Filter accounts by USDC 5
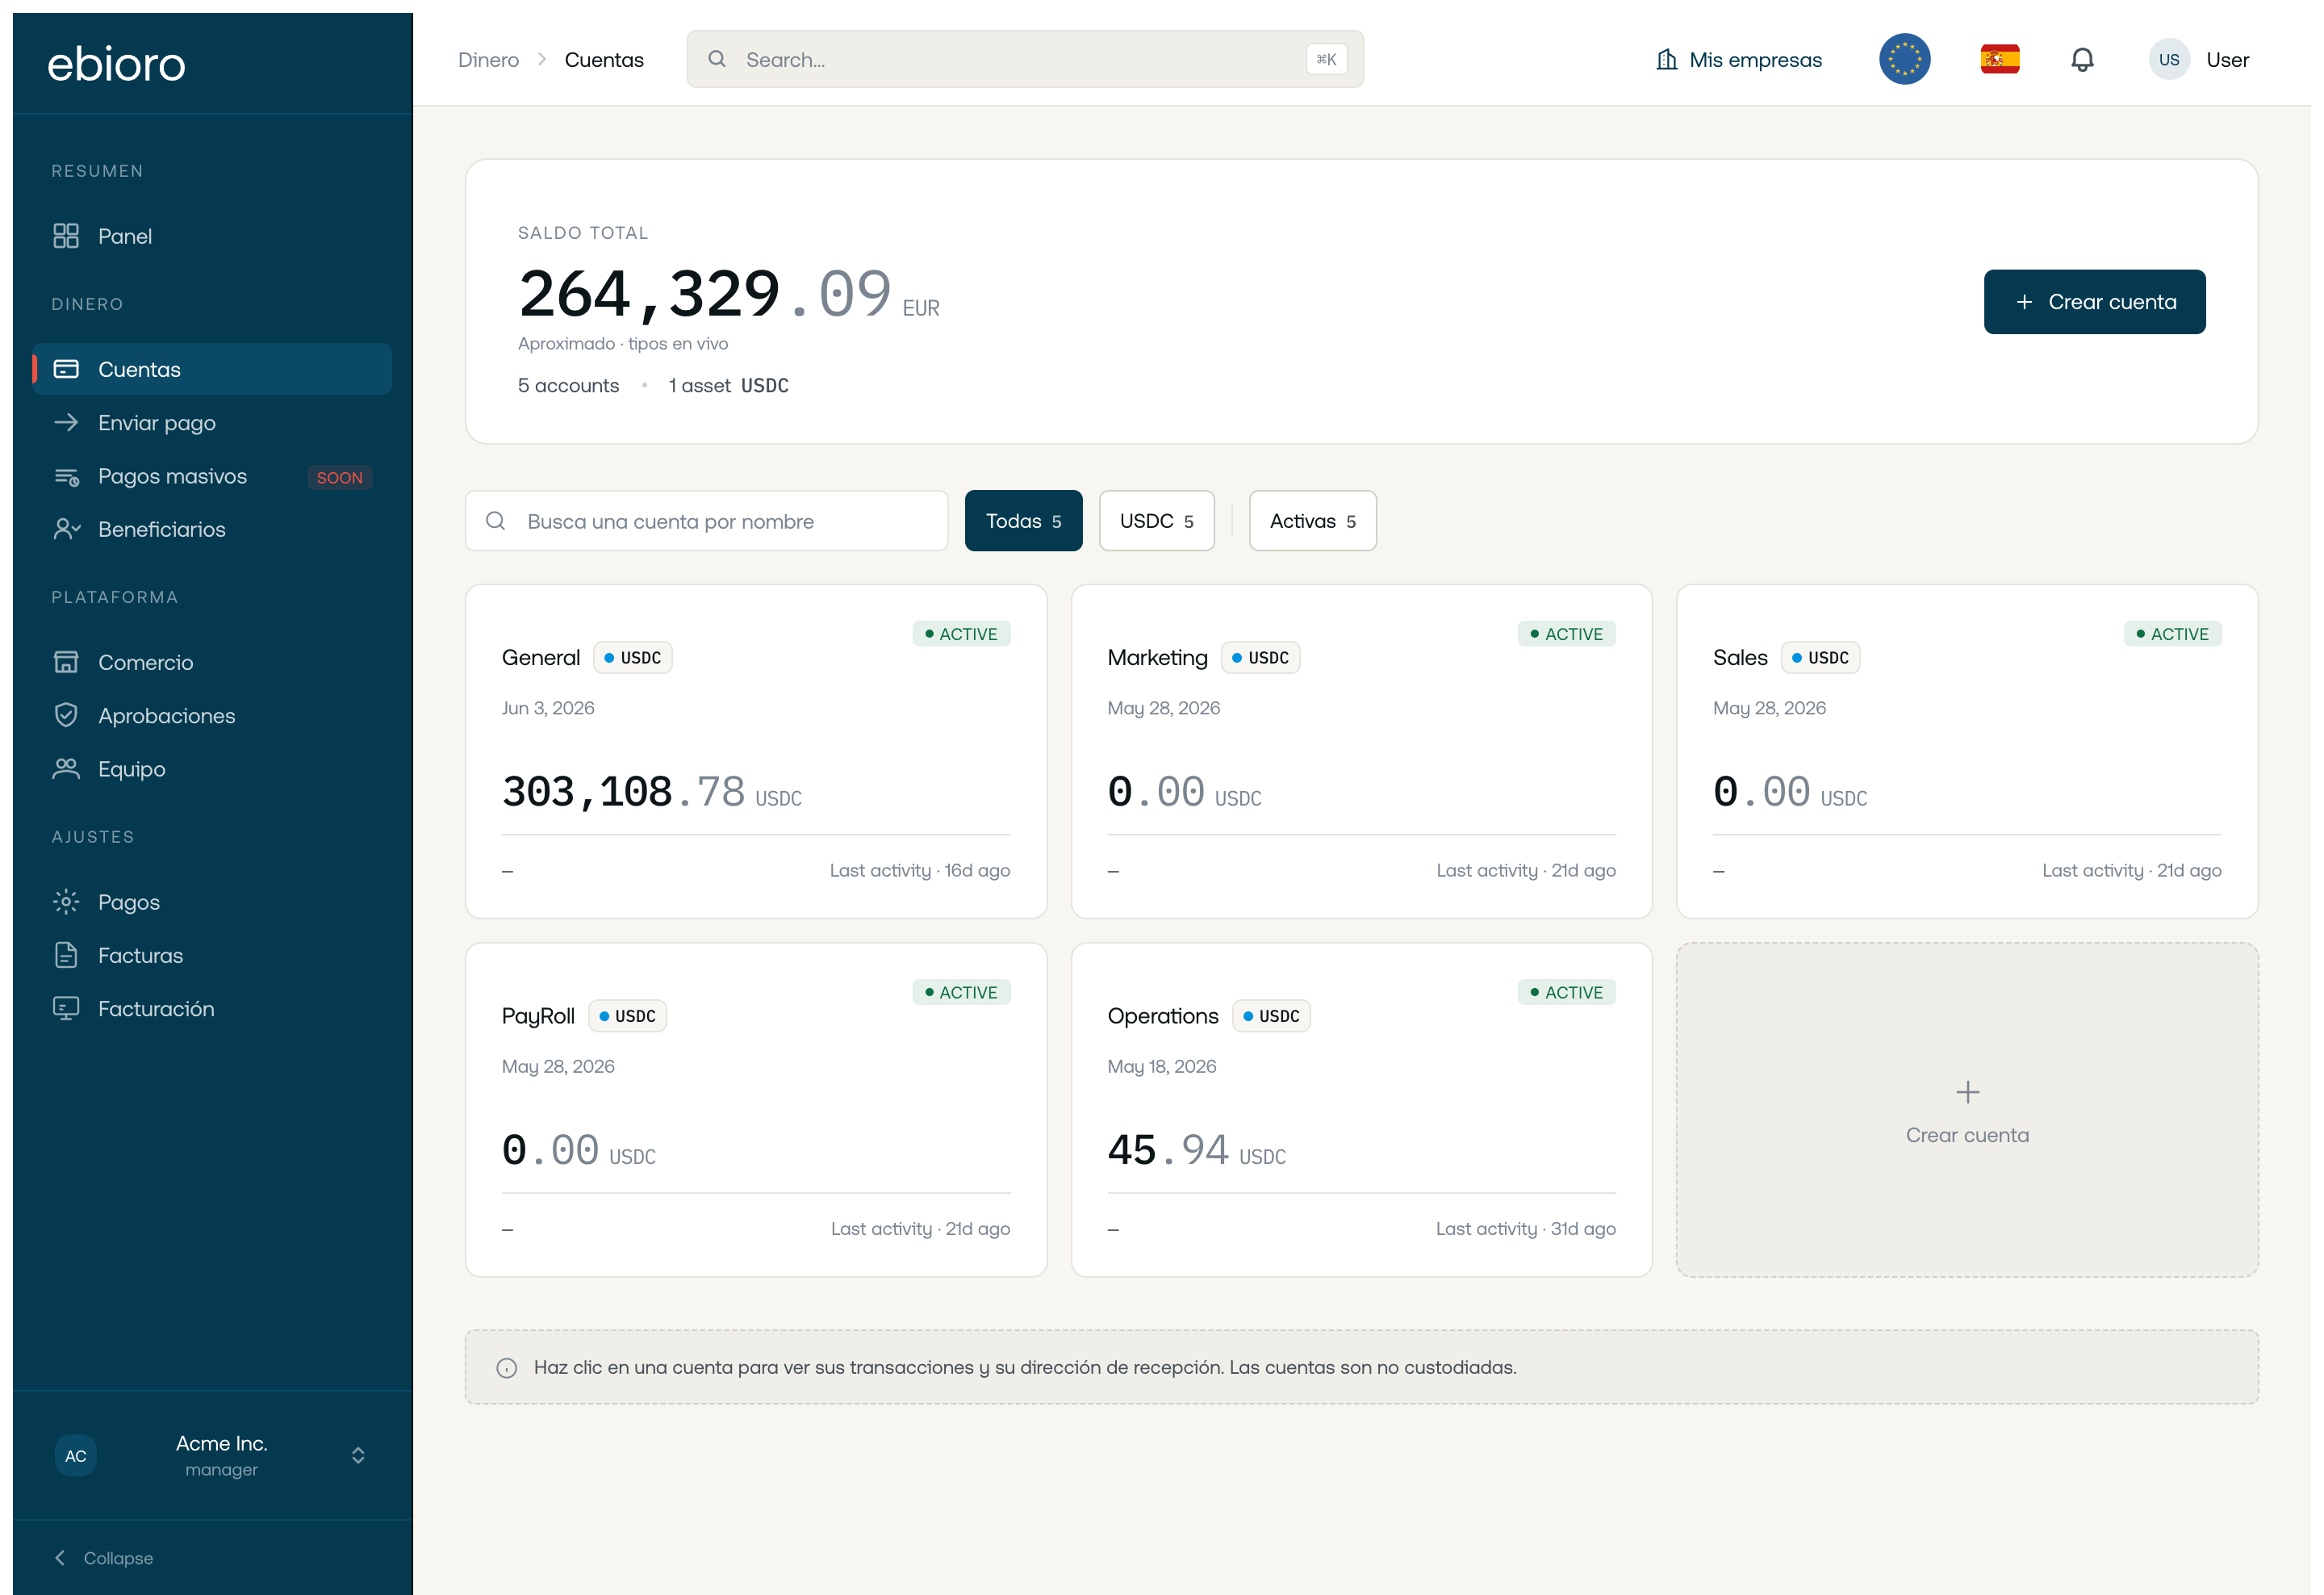The height and width of the screenshot is (1595, 2324). (x=1156, y=521)
